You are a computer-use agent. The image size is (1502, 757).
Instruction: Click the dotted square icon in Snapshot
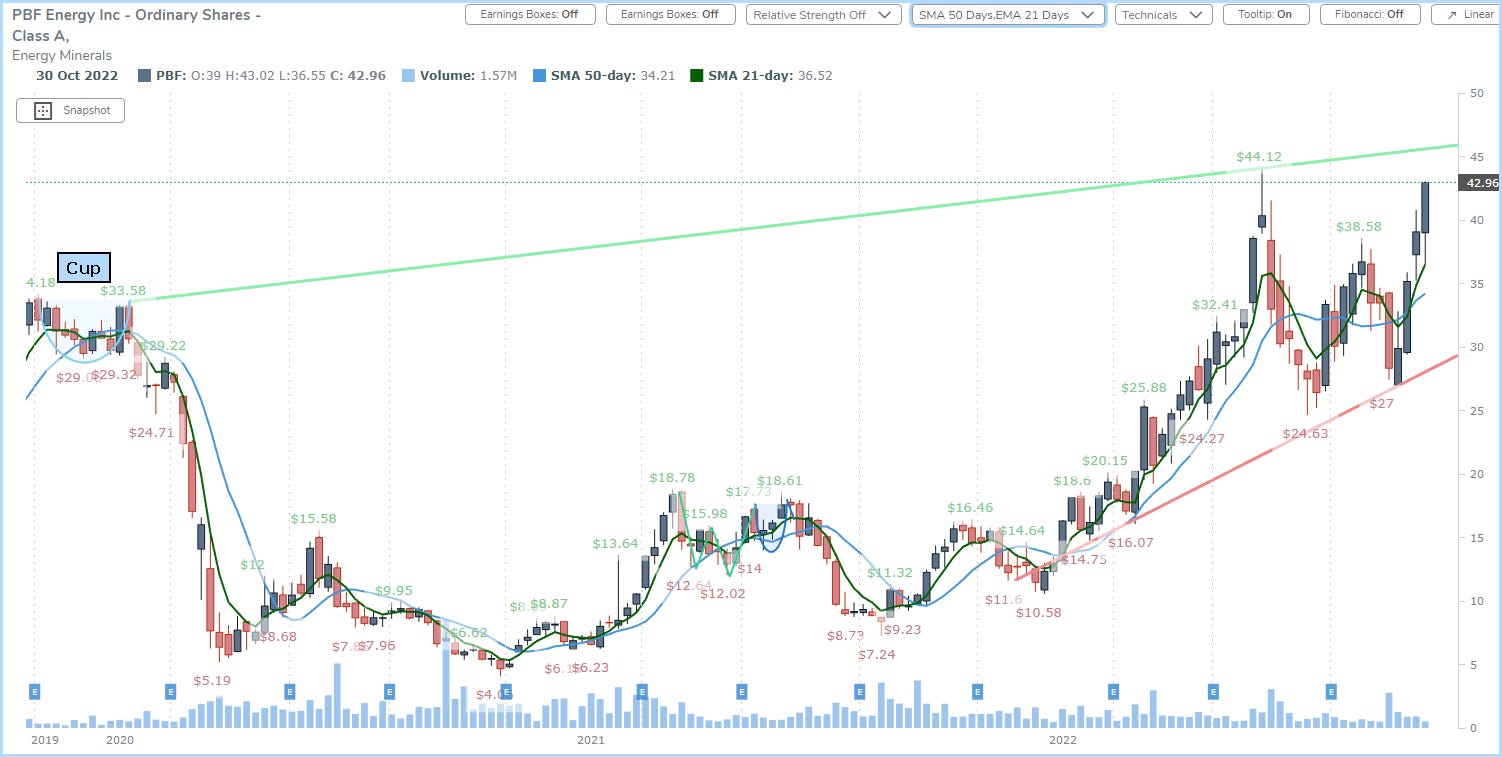pyautogui.click(x=43, y=110)
